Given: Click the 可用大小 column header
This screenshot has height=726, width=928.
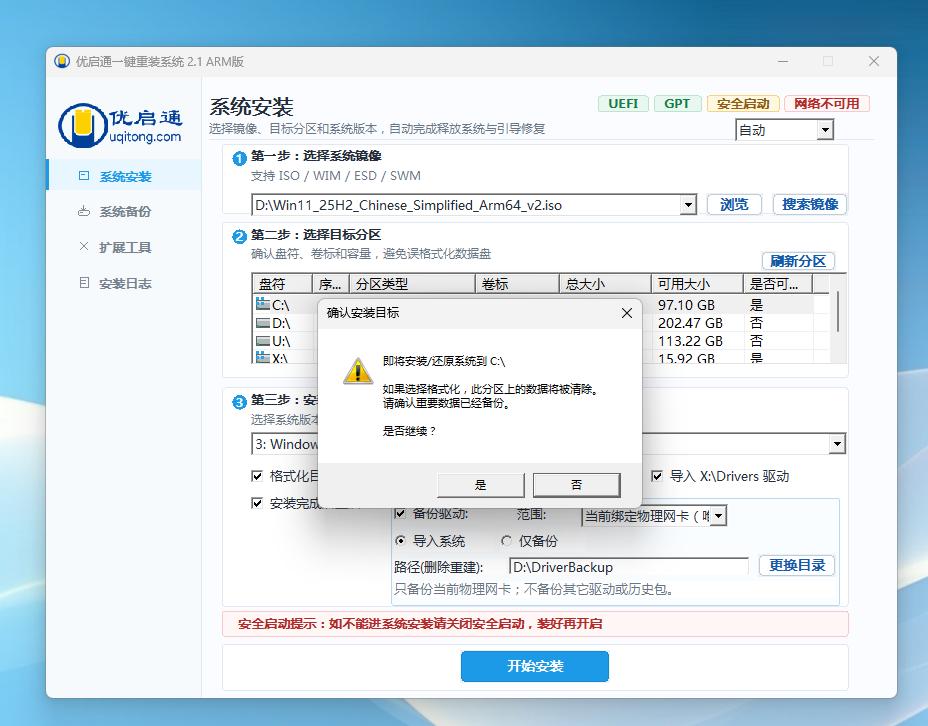Looking at the screenshot, I should [x=697, y=284].
